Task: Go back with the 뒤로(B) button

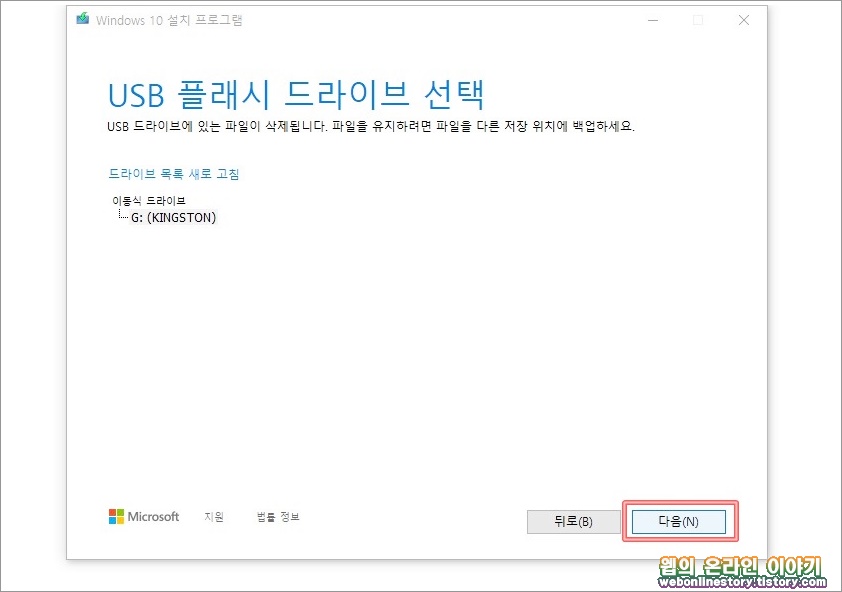Action: click(574, 522)
